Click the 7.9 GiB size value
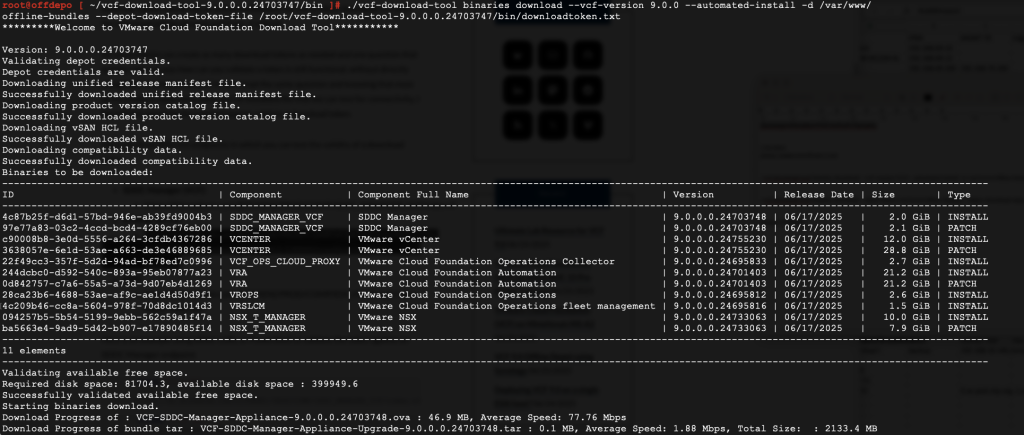The width and height of the screenshot is (1024, 435). 910,328
